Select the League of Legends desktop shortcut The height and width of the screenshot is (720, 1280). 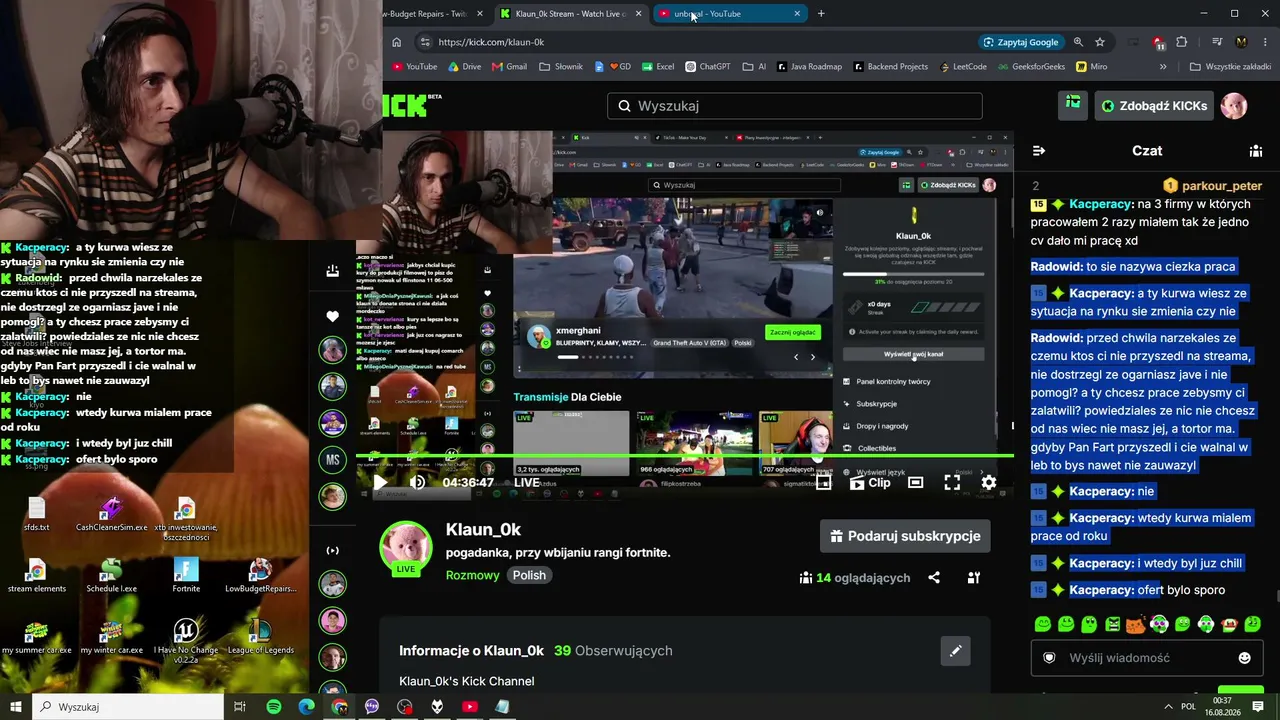(260, 637)
